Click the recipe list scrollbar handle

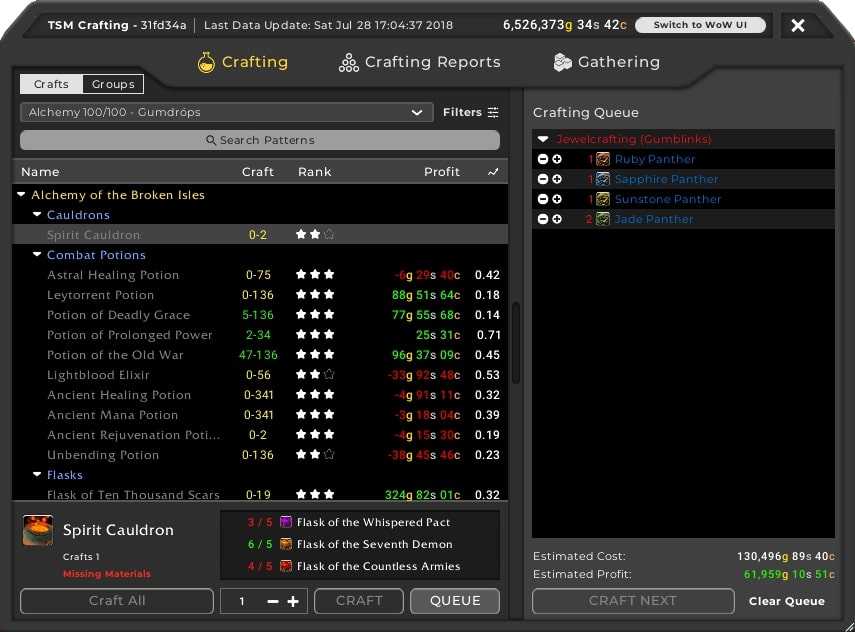(516, 342)
